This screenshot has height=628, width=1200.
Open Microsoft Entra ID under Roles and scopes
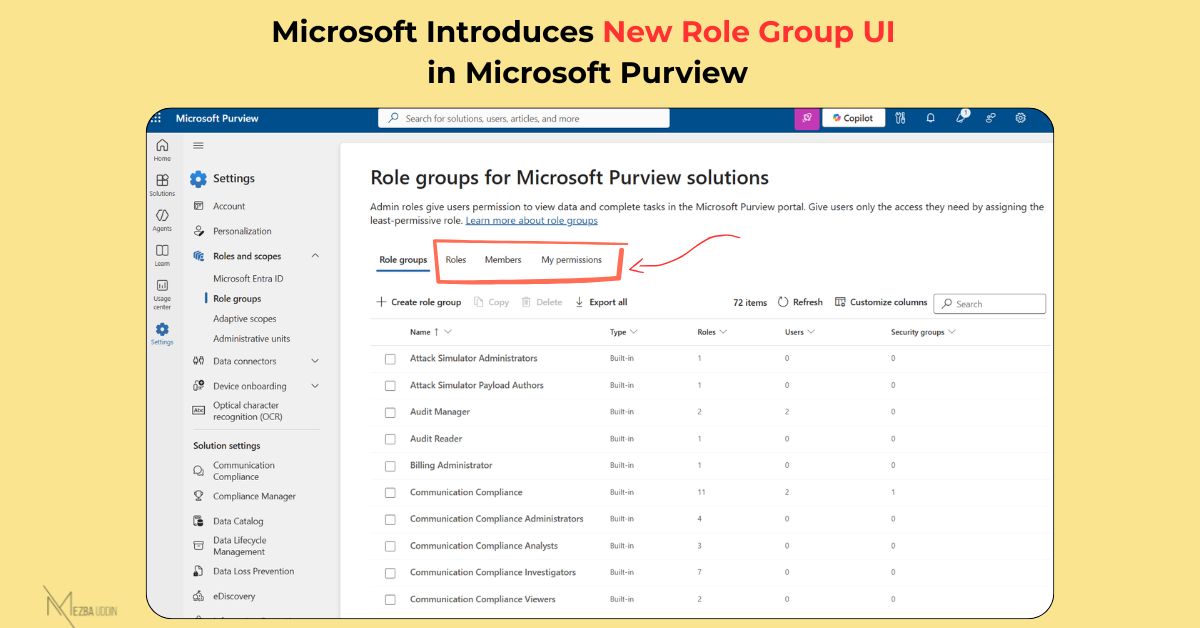tap(248, 279)
